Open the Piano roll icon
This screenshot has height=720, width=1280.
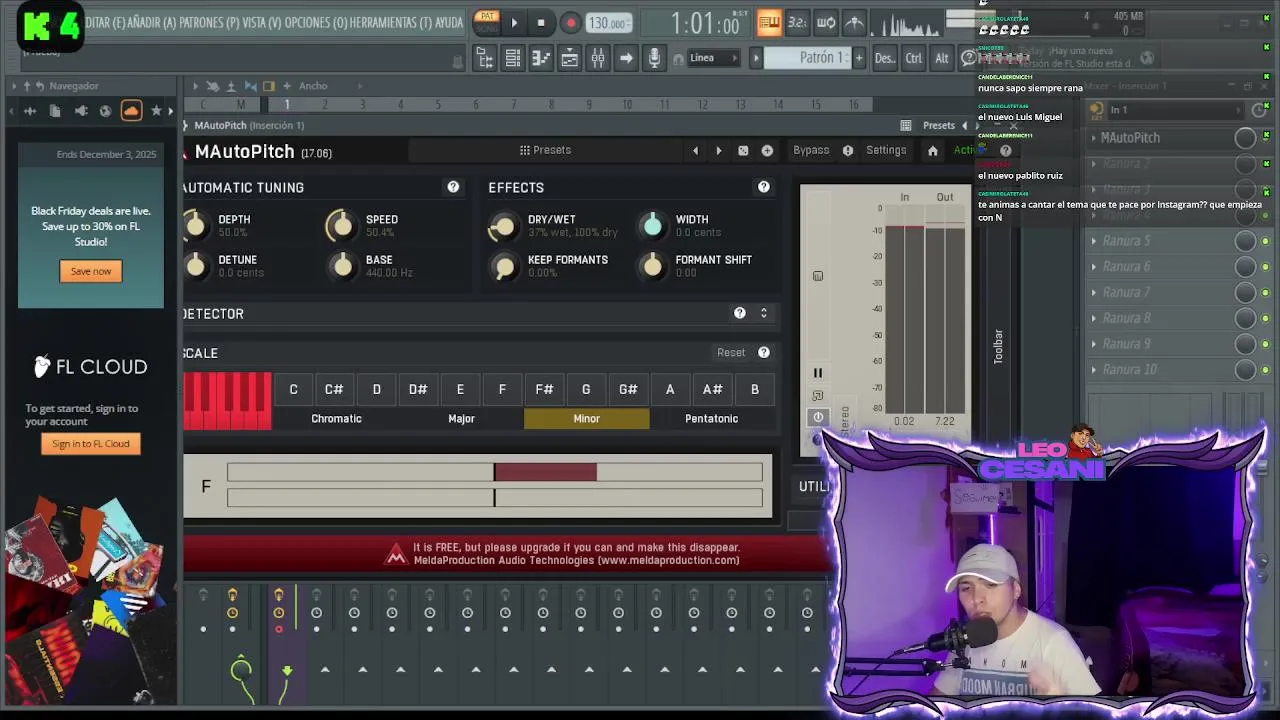541,58
